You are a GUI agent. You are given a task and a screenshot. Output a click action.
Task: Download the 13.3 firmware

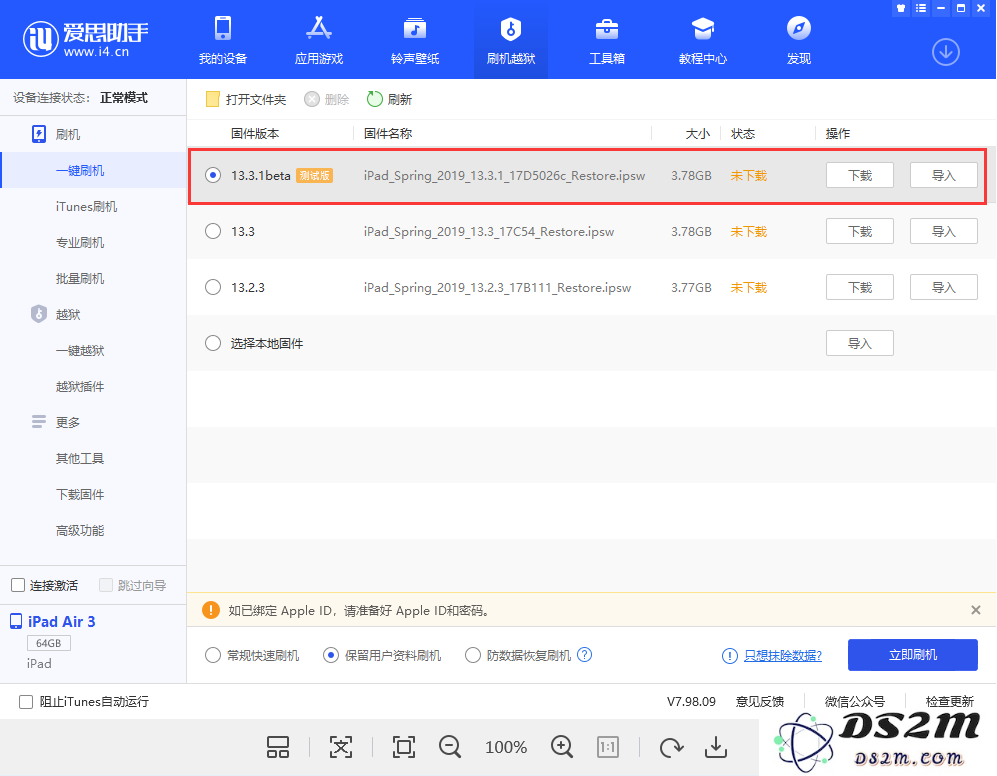tap(860, 231)
